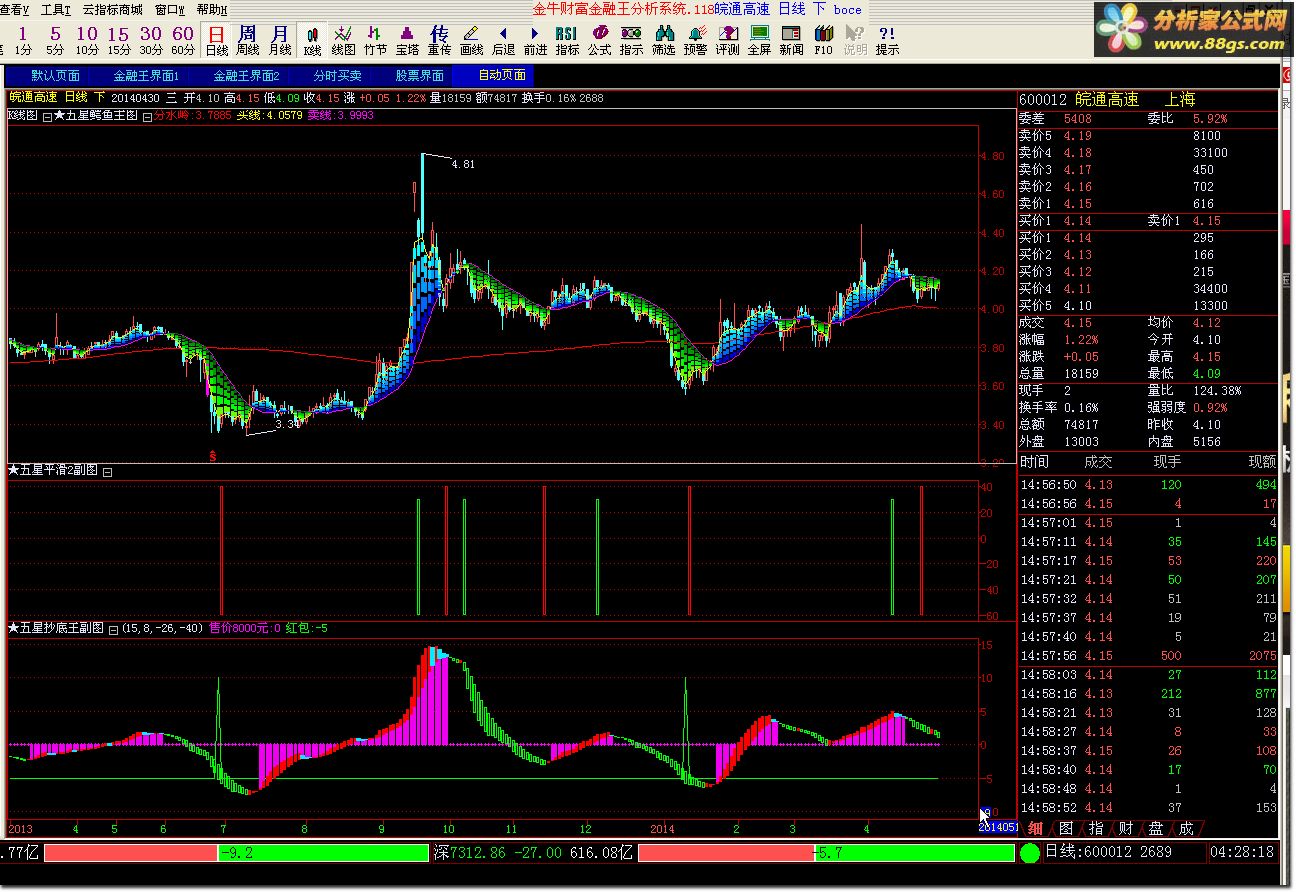This screenshot has width=1296, height=892.
Task: Select the 成 tab in side panel
Action: (x=1186, y=828)
